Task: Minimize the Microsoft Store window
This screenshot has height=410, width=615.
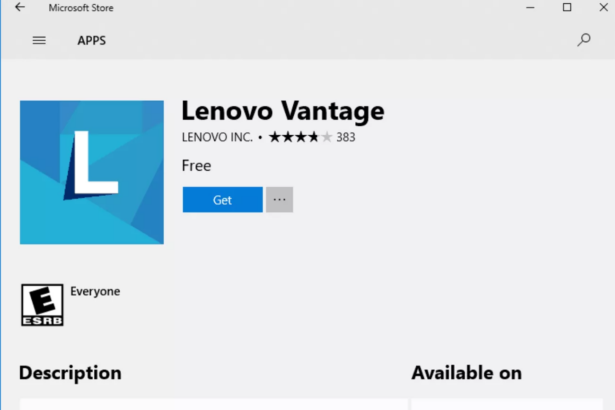Action: (x=530, y=7)
